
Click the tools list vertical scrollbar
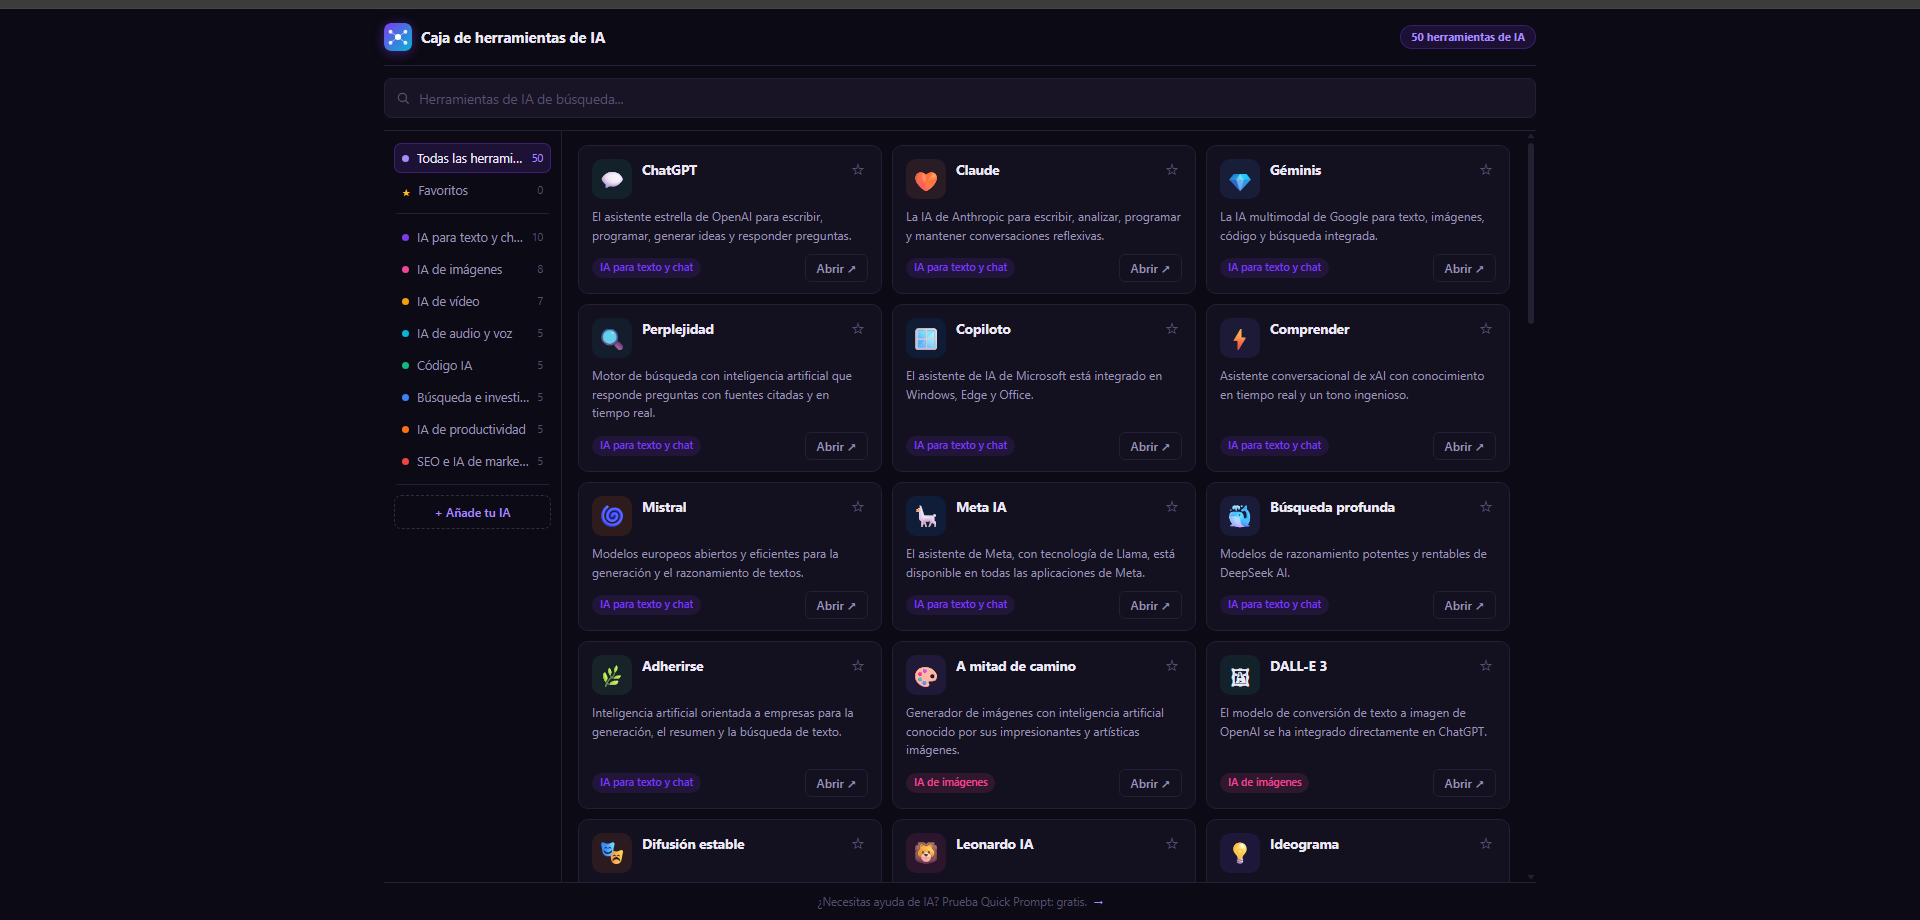click(1530, 234)
